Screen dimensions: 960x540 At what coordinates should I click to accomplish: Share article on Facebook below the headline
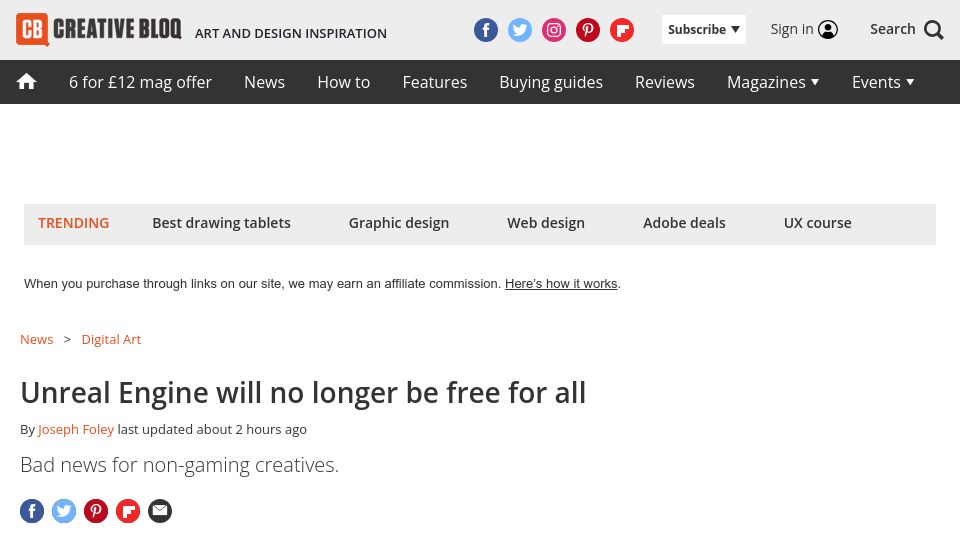click(x=32, y=511)
